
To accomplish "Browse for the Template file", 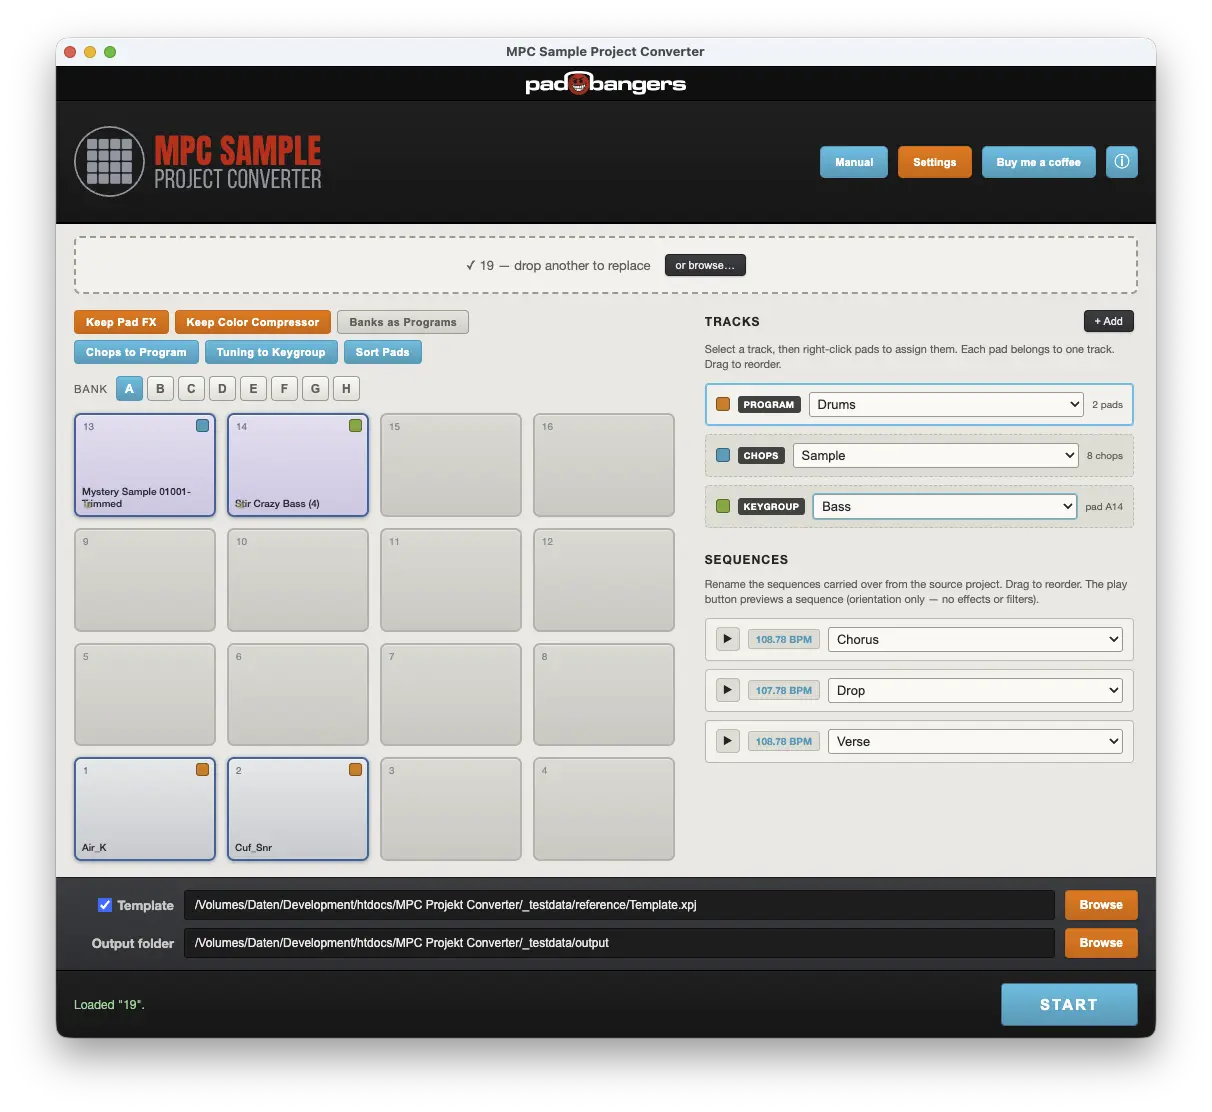I will 1101,905.
